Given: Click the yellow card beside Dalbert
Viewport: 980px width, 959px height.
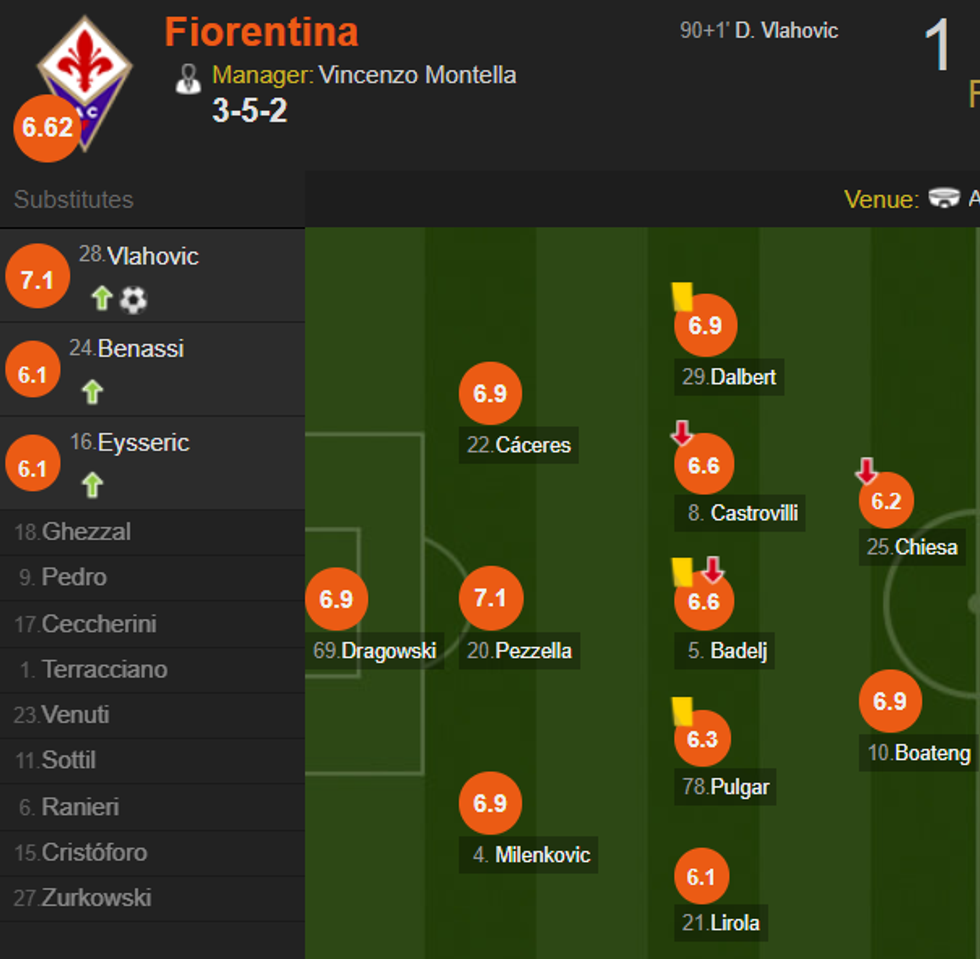Looking at the screenshot, I should coord(682,295).
